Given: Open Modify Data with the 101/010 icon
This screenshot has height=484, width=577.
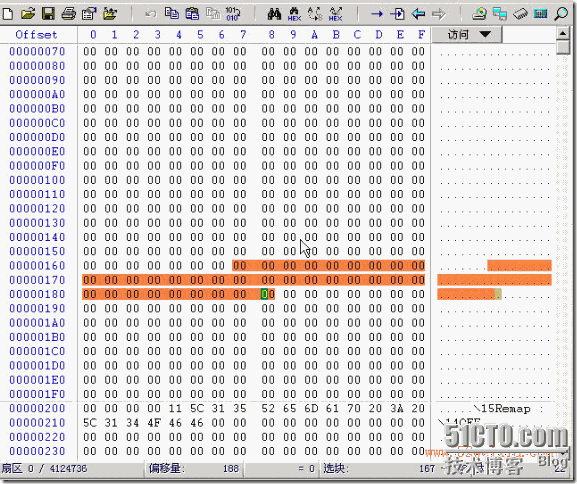Looking at the screenshot, I should (x=233, y=14).
